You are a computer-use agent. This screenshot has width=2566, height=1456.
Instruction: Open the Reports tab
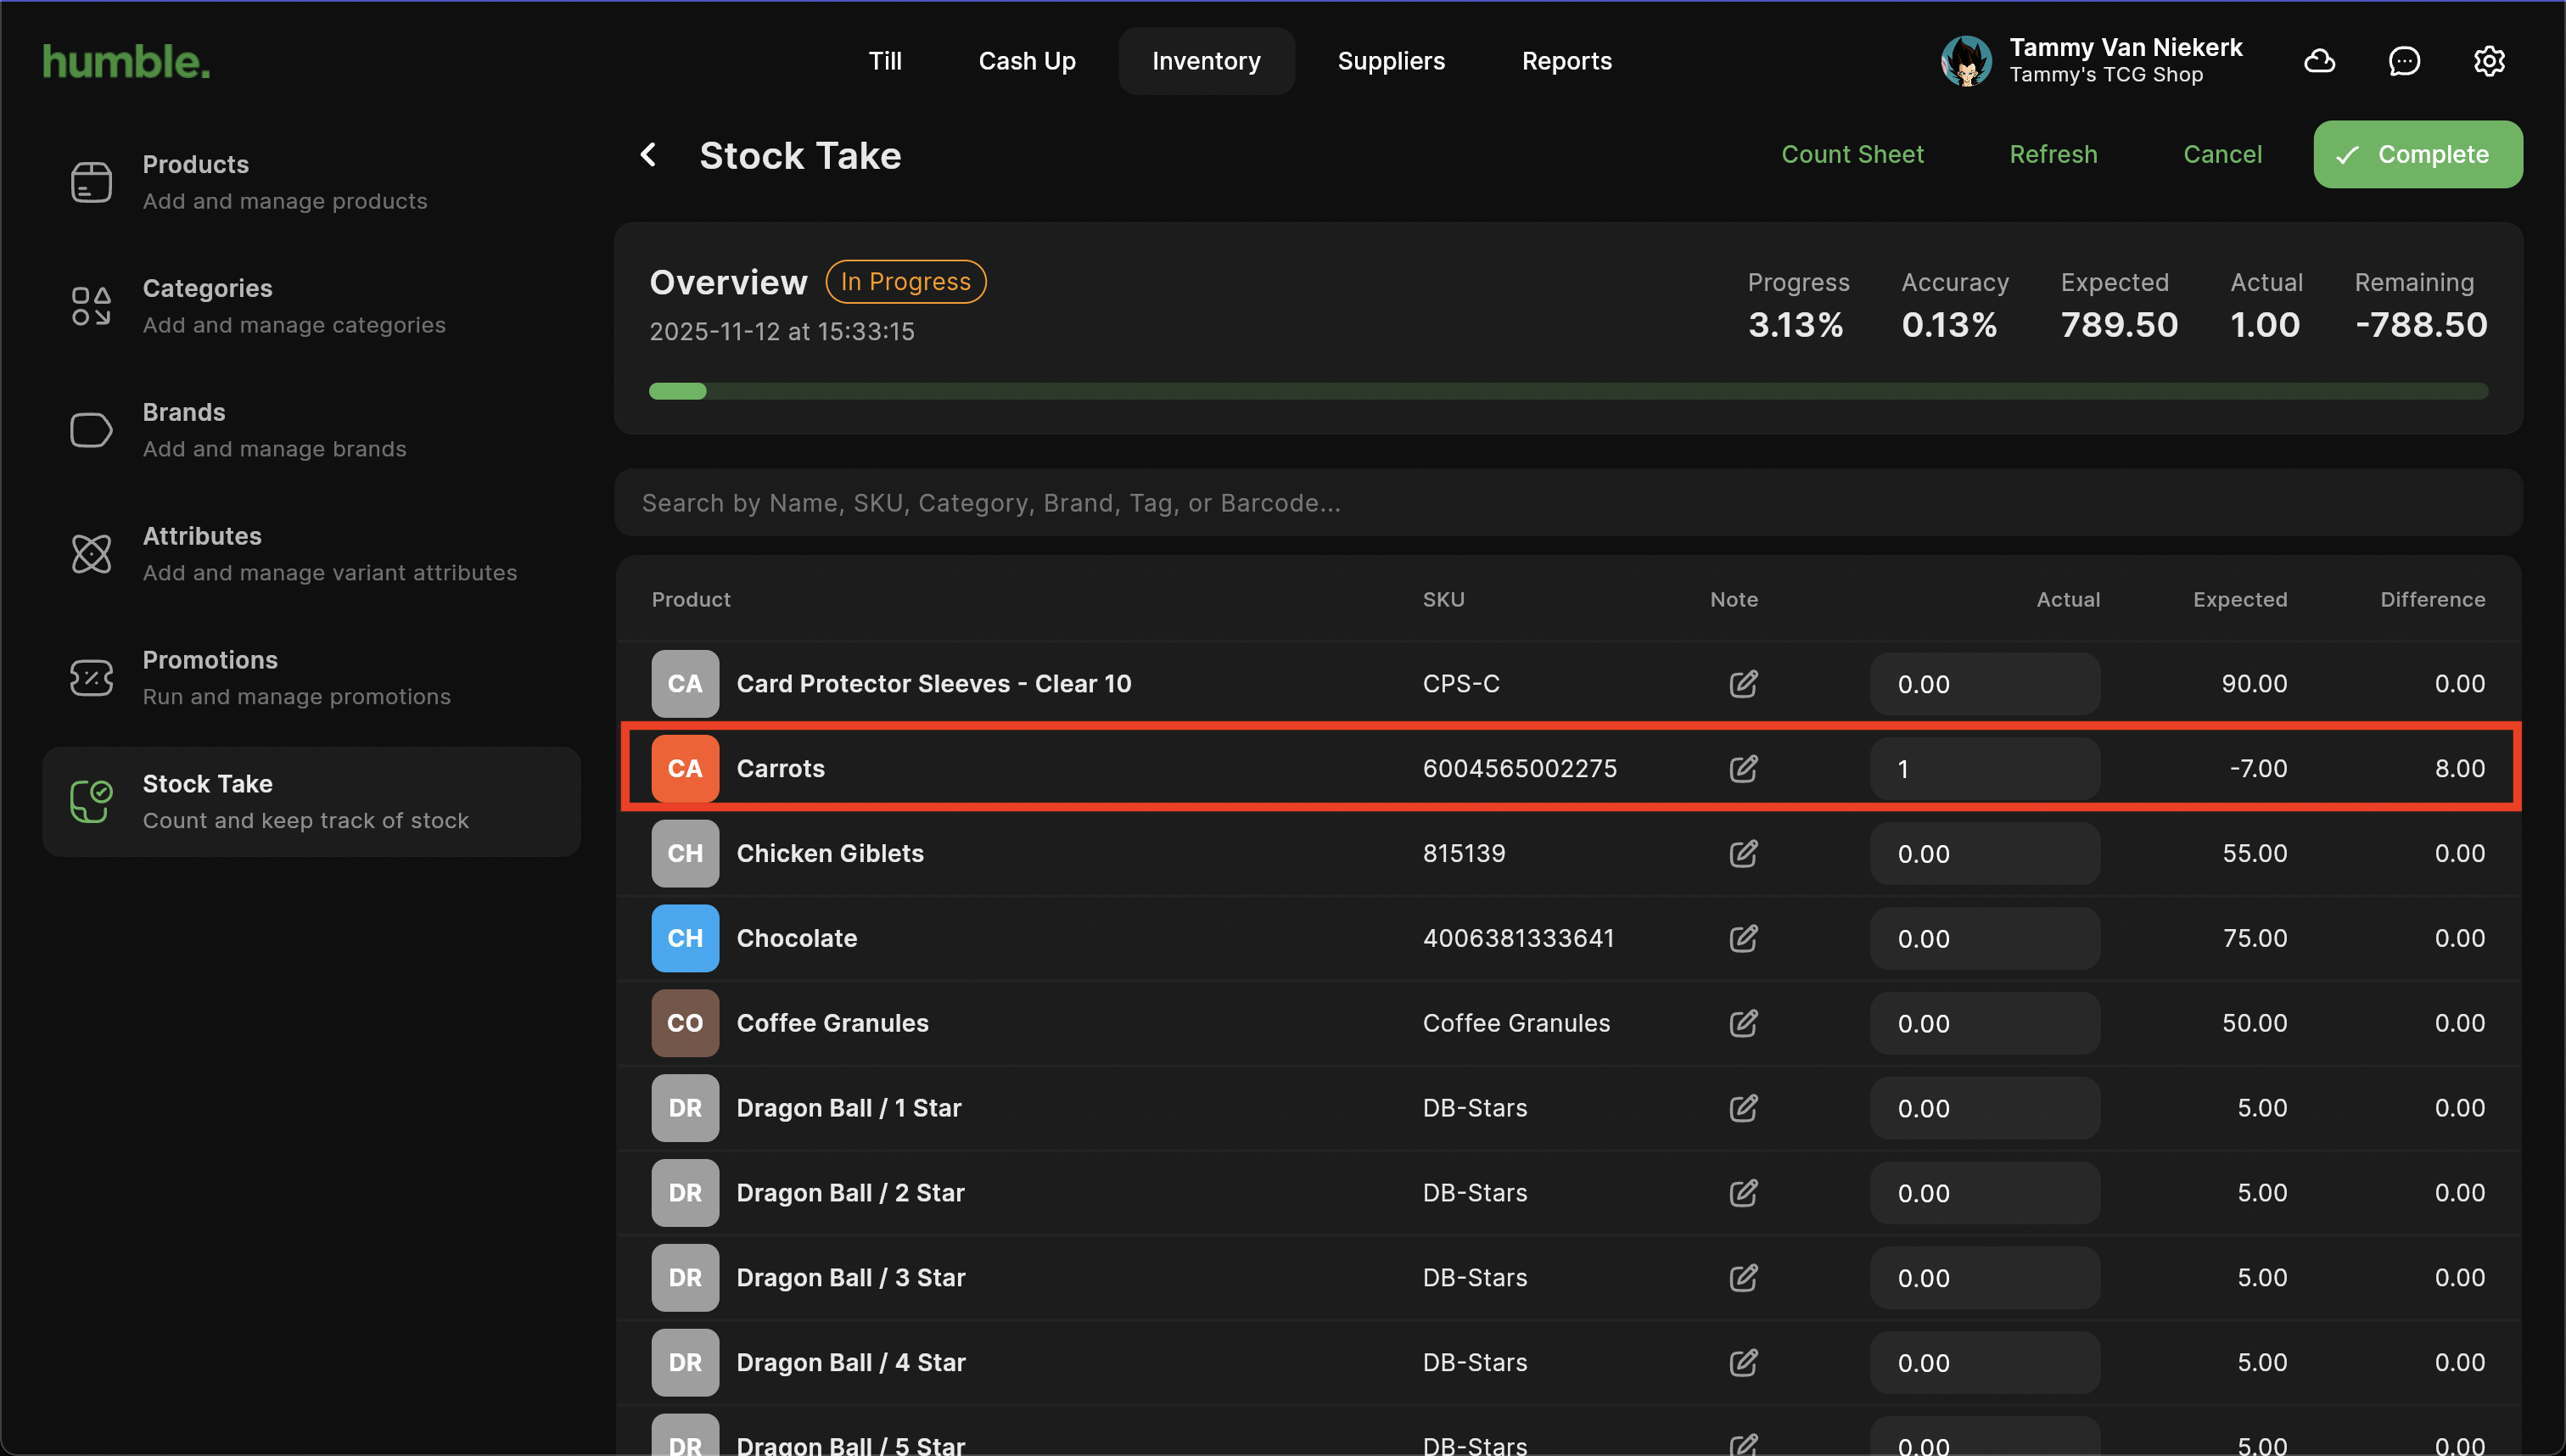[x=1566, y=61]
